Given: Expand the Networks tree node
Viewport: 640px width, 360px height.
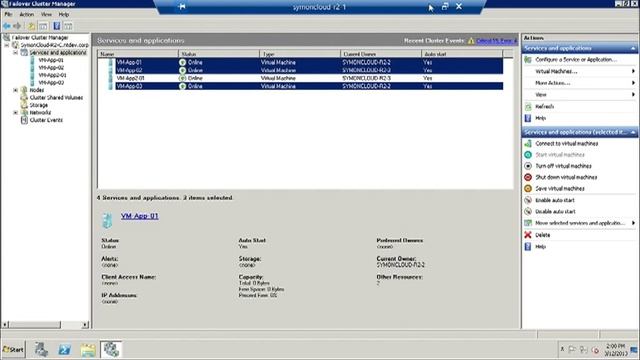Looking at the screenshot, I should [16, 113].
